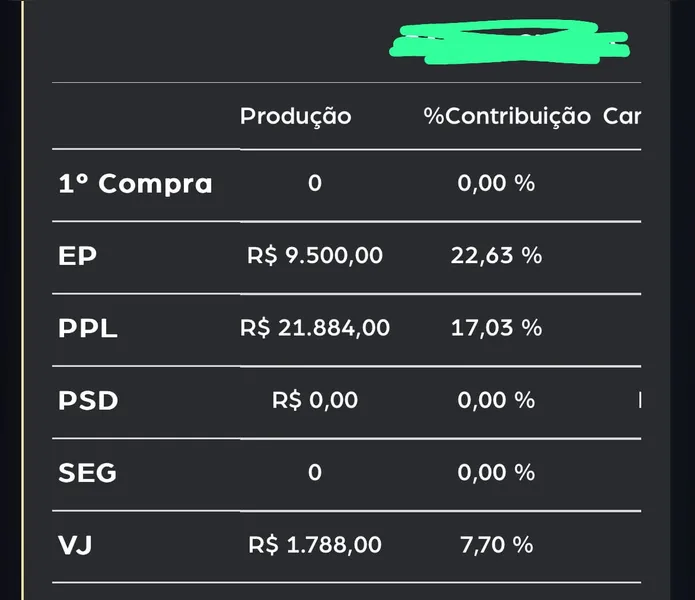This screenshot has height=600, width=695.
Task: Select the 1º Compra row label
Action: point(135,184)
